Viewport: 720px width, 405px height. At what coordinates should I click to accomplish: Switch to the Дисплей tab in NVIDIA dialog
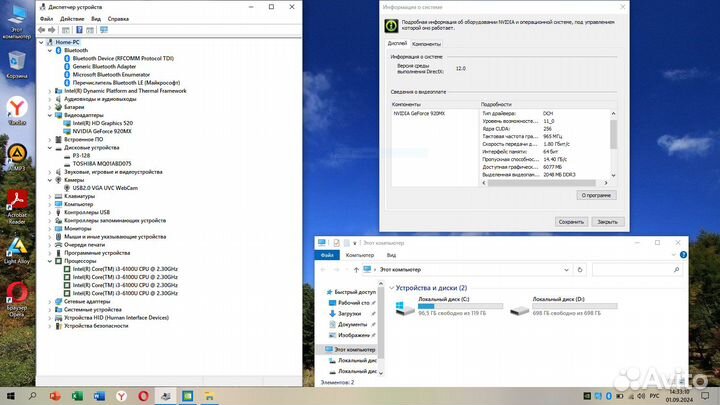[x=397, y=43]
